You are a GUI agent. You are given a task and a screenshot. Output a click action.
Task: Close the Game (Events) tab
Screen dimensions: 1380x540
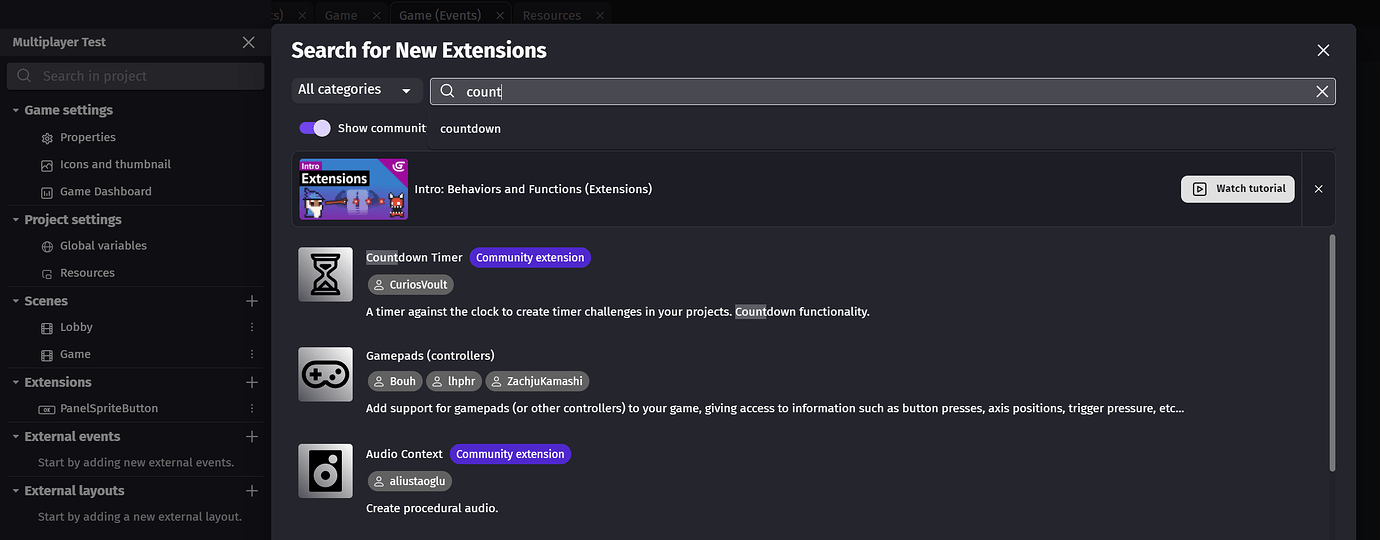click(x=499, y=15)
